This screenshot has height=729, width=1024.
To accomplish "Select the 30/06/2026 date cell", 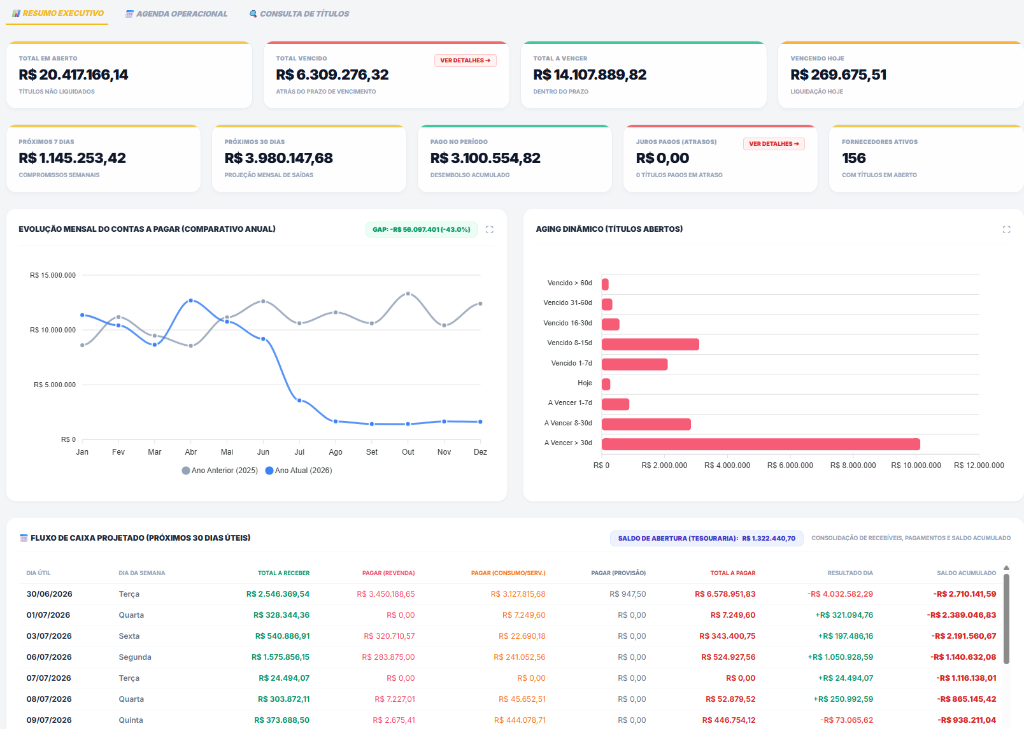I will click(50, 594).
